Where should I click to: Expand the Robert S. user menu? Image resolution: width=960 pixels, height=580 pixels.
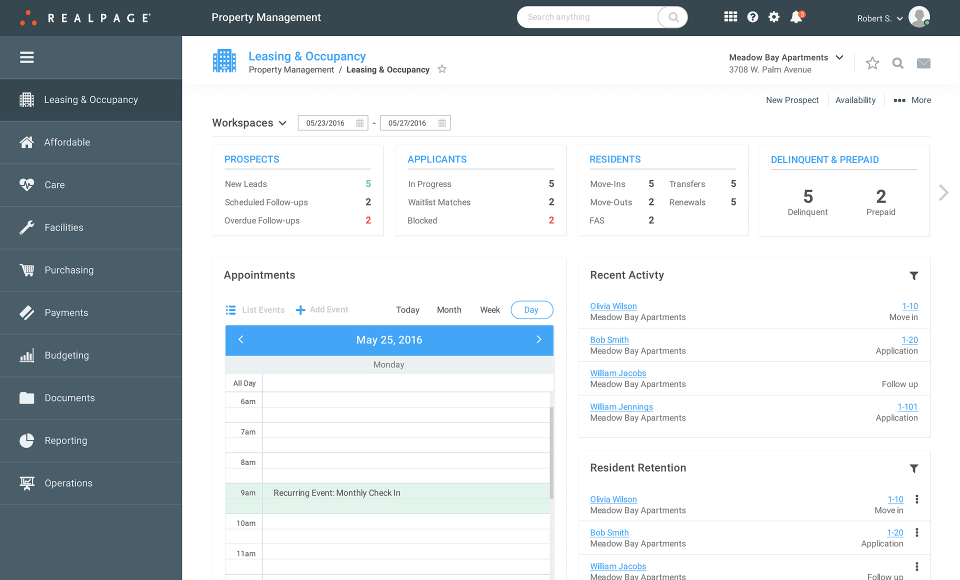point(880,18)
